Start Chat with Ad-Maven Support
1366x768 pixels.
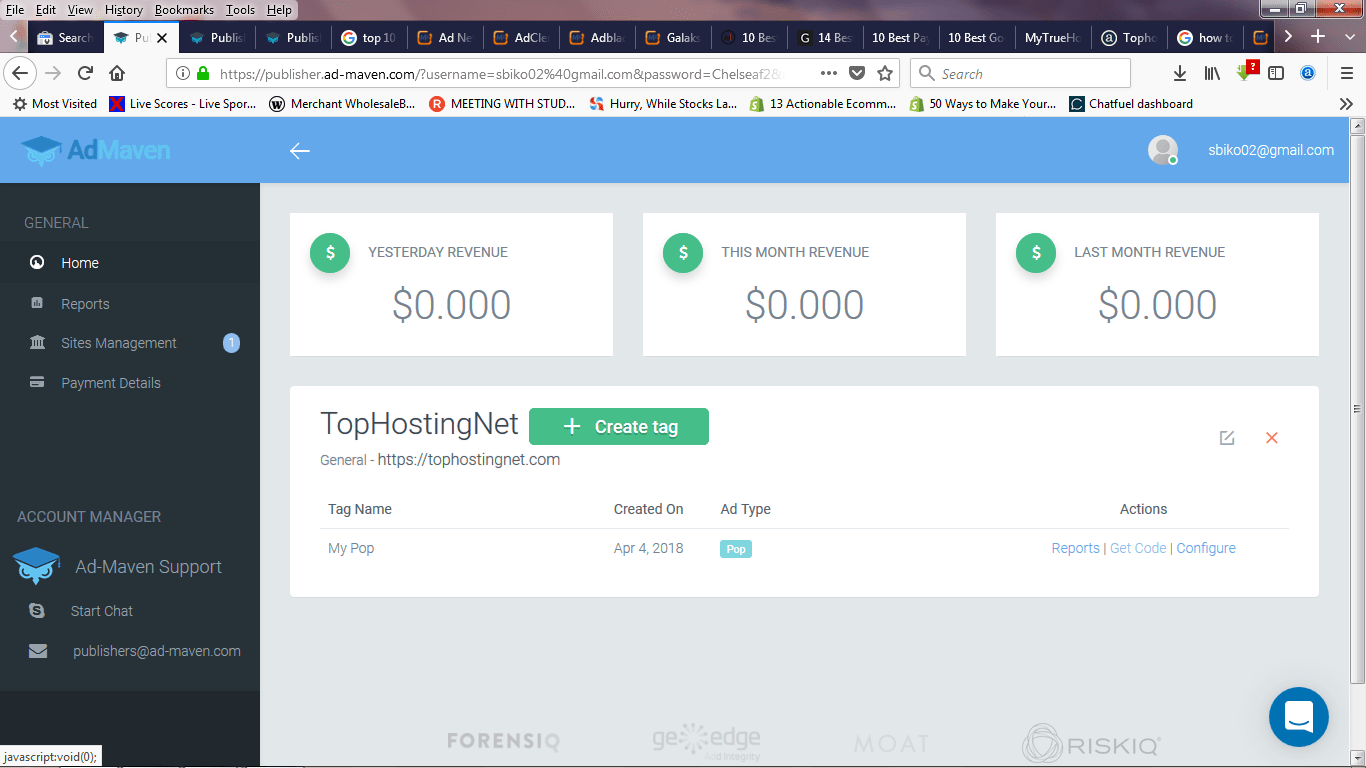coord(102,611)
